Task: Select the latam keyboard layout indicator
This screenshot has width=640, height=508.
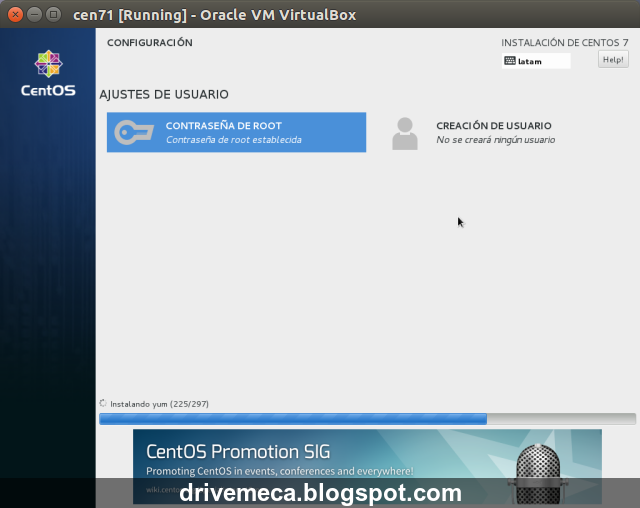Action: point(536,61)
